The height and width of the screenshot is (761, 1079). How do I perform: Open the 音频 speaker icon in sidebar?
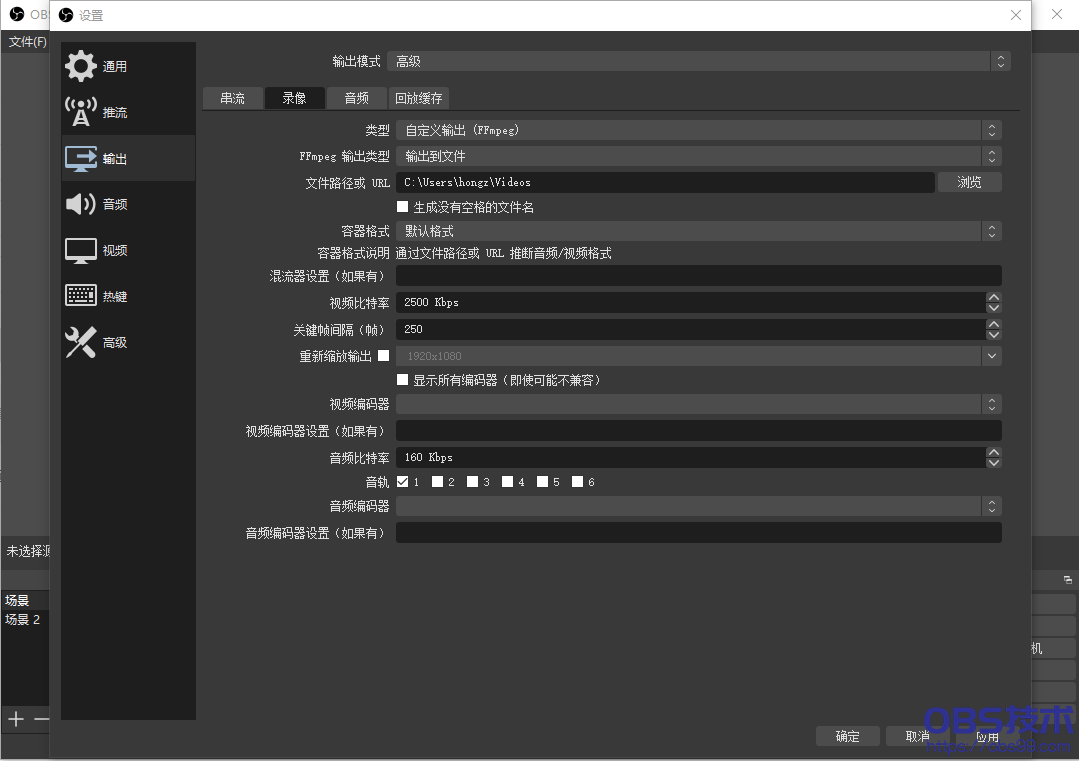(81, 204)
